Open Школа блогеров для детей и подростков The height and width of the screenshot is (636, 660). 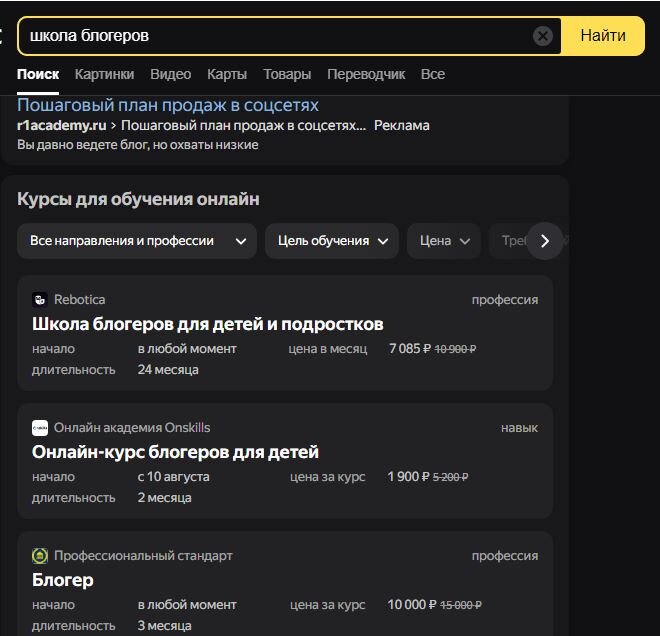[x=208, y=324]
